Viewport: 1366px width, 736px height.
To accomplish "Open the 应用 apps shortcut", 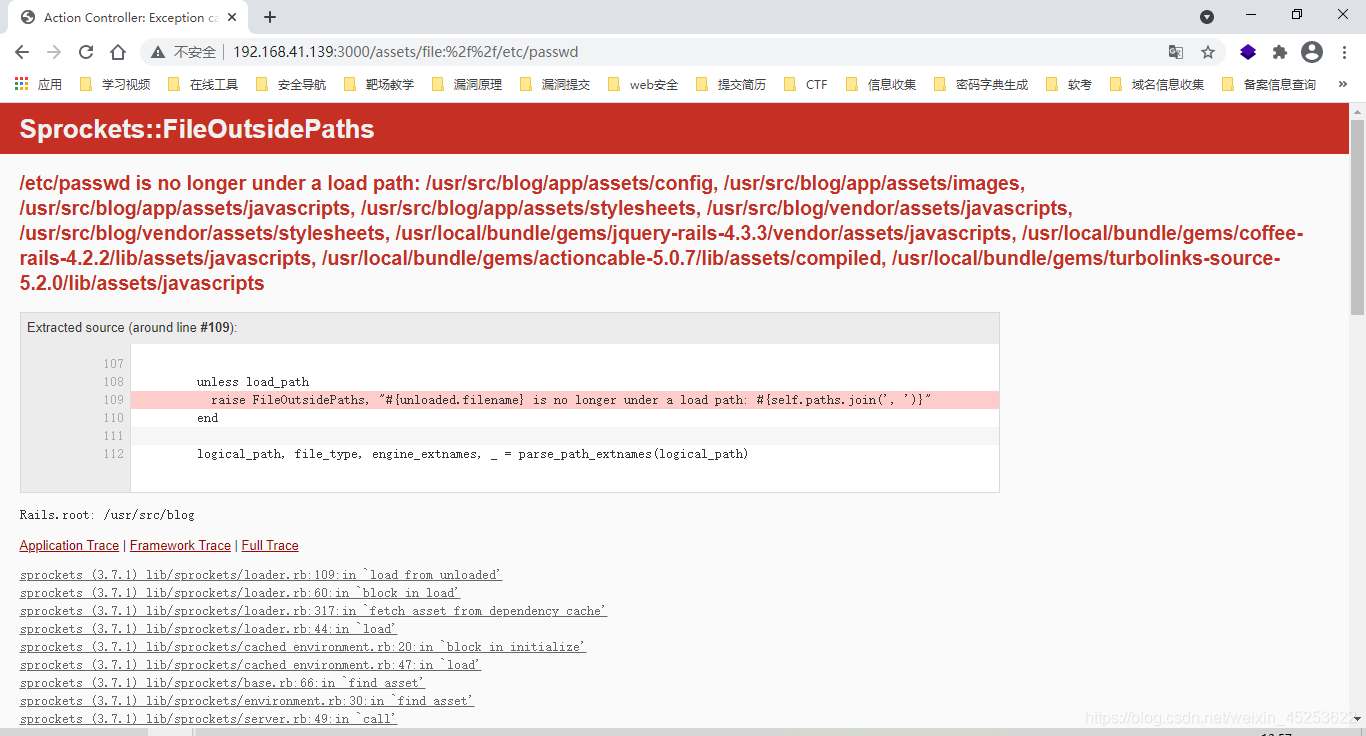I will (38, 84).
